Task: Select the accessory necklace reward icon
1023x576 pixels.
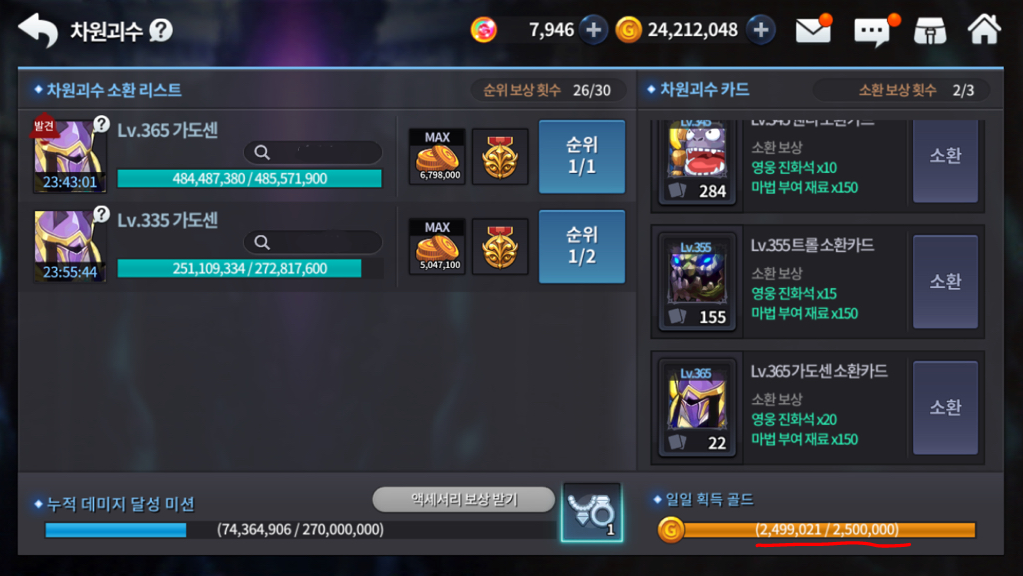Action: 591,513
